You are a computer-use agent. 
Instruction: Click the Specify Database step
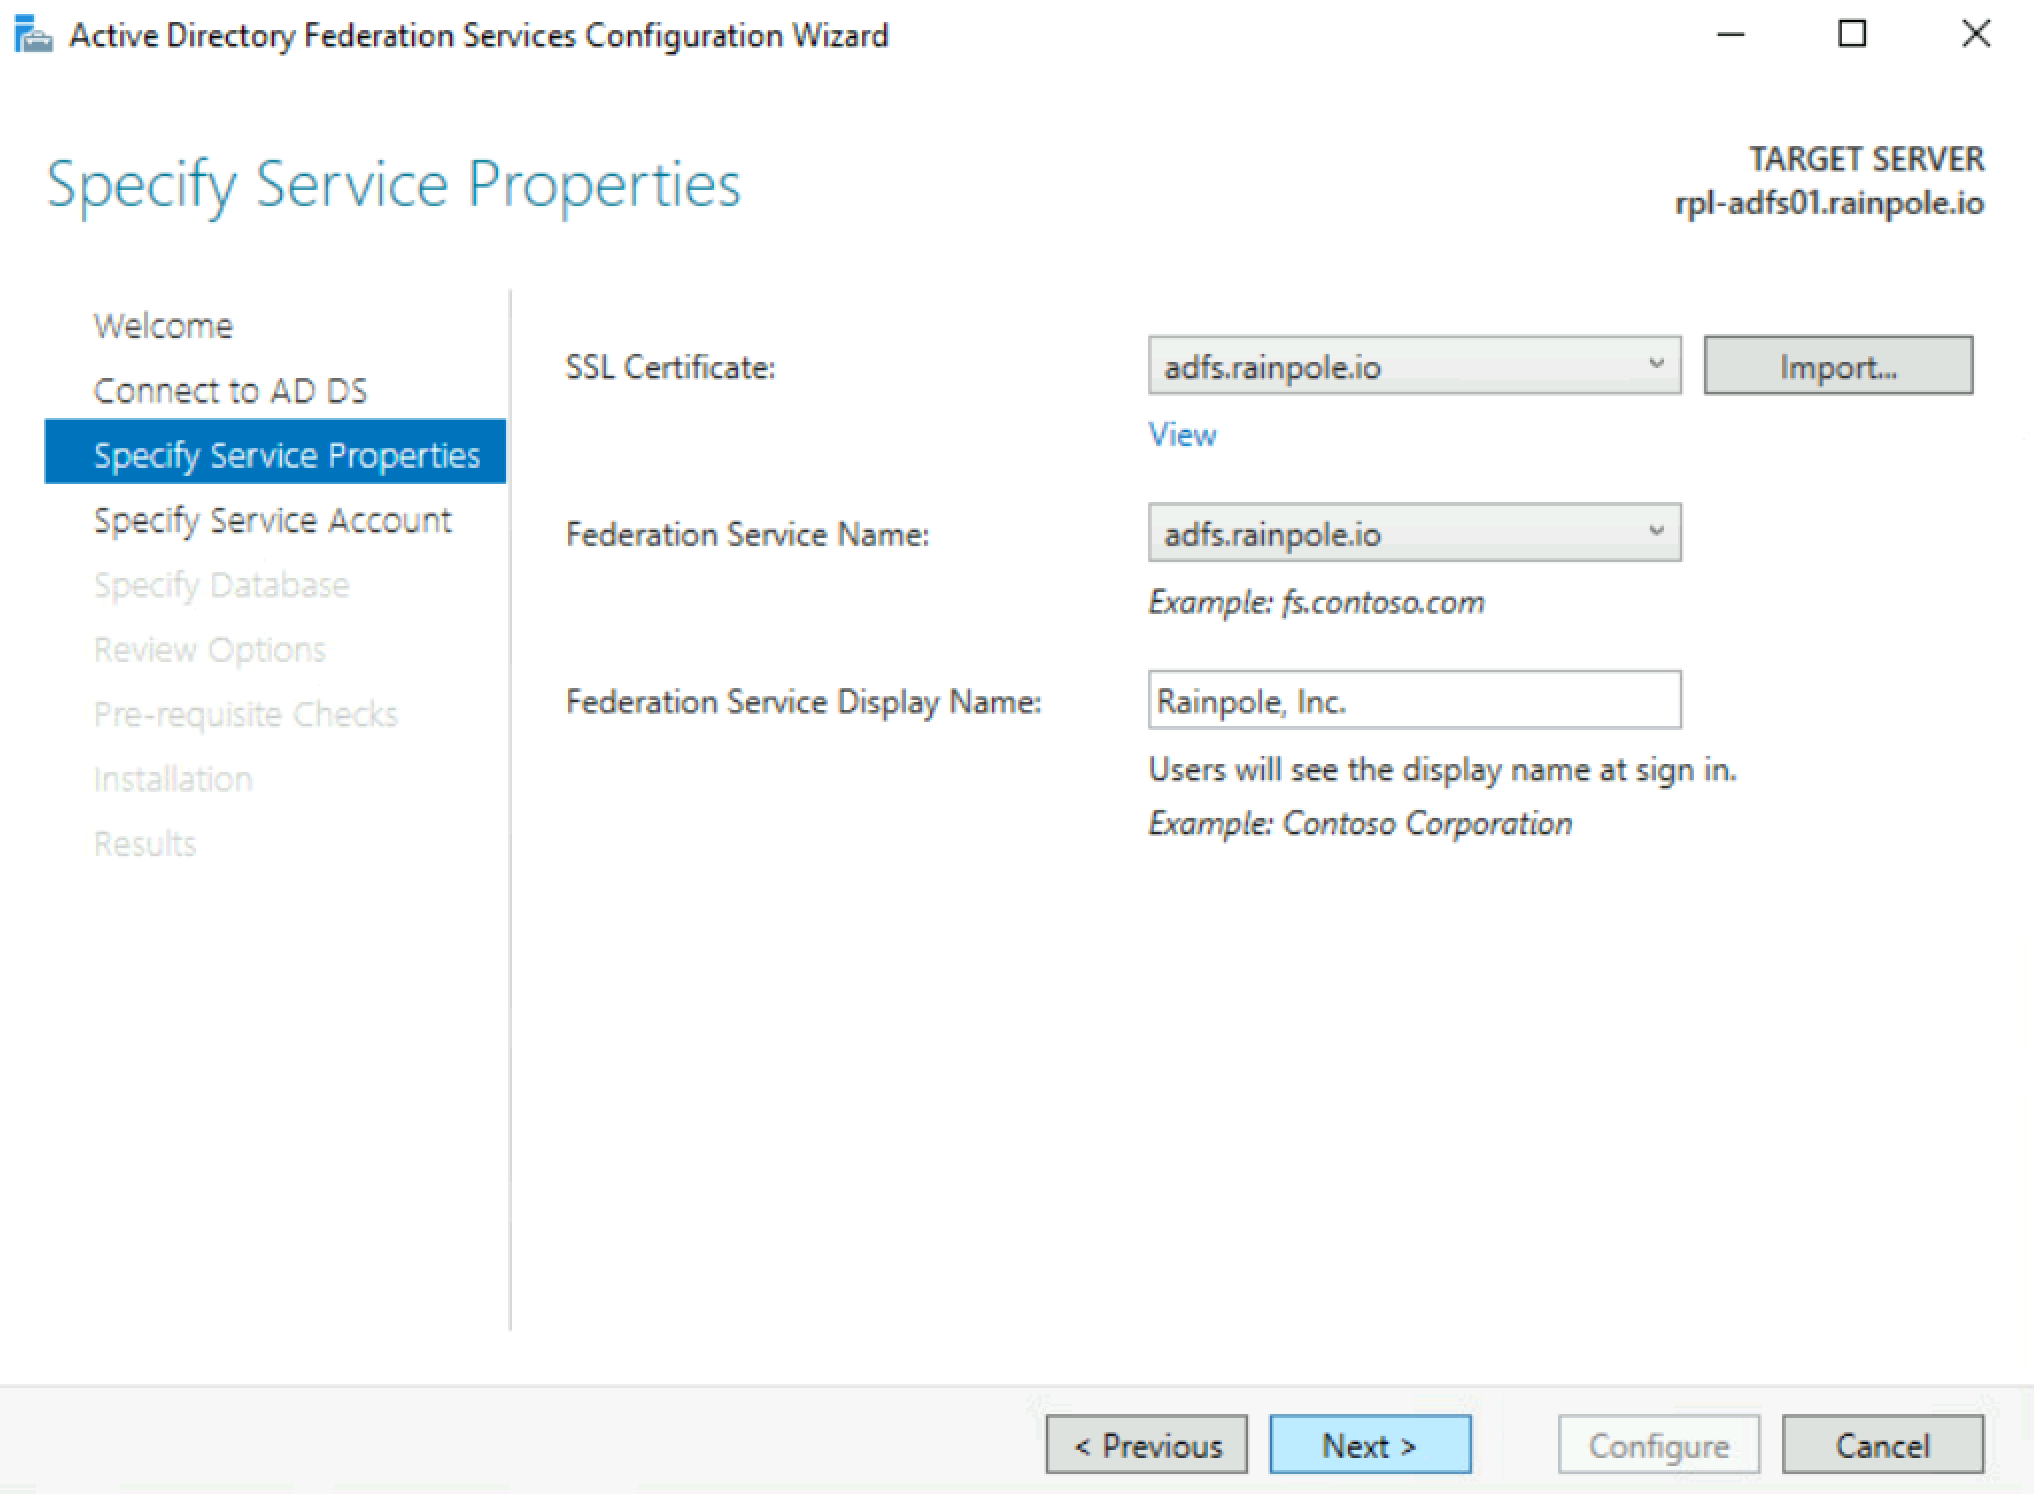221,585
